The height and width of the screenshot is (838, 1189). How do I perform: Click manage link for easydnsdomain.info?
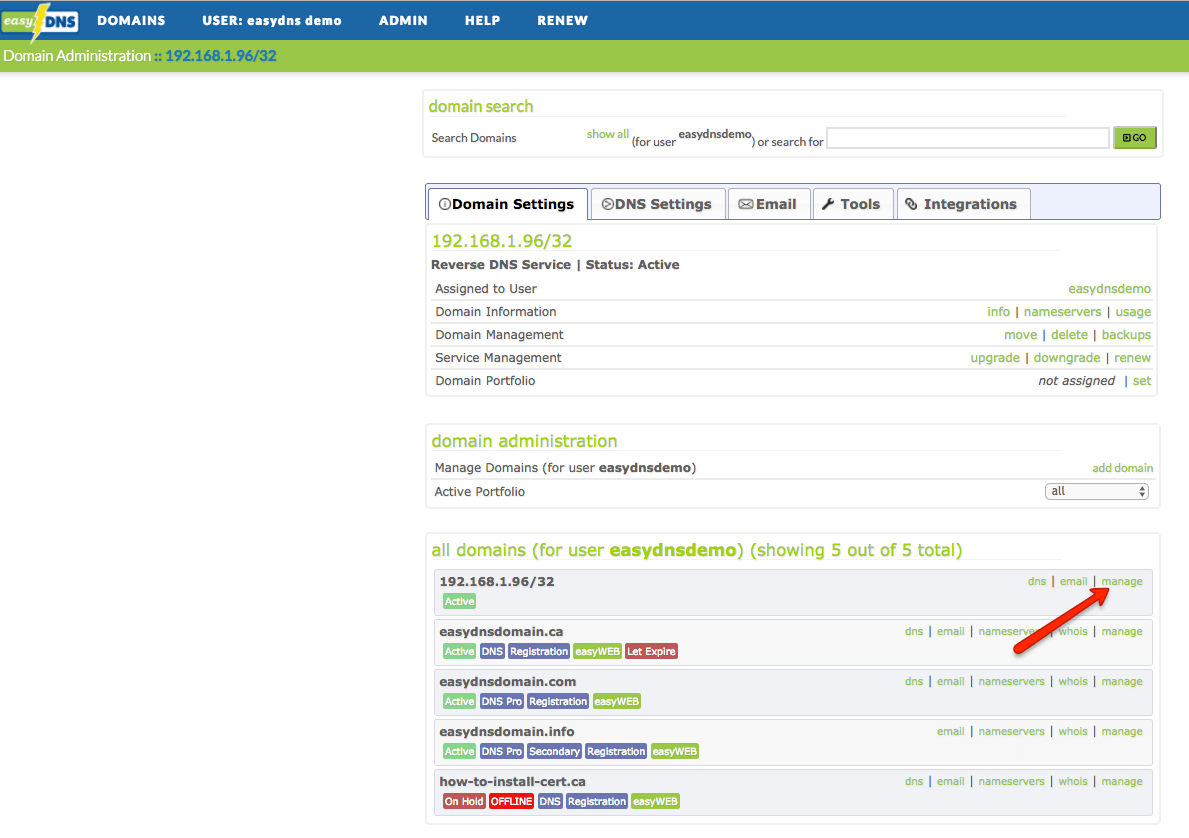[1122, 732]
